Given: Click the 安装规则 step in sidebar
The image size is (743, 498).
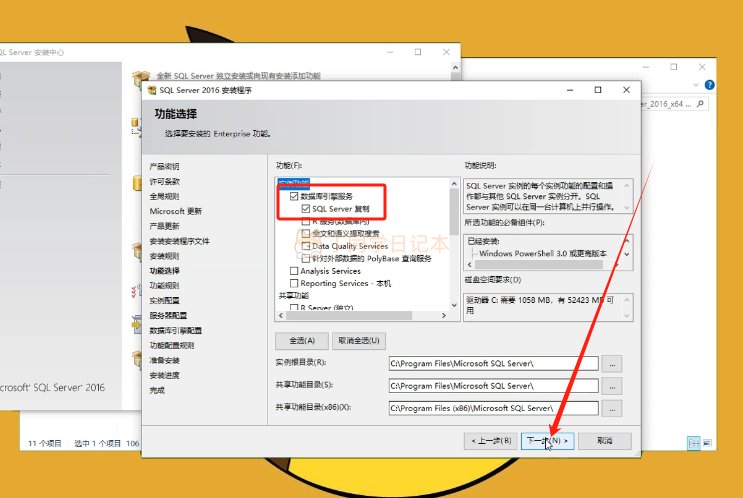Looking at the screenshot, I should point(164,256).
